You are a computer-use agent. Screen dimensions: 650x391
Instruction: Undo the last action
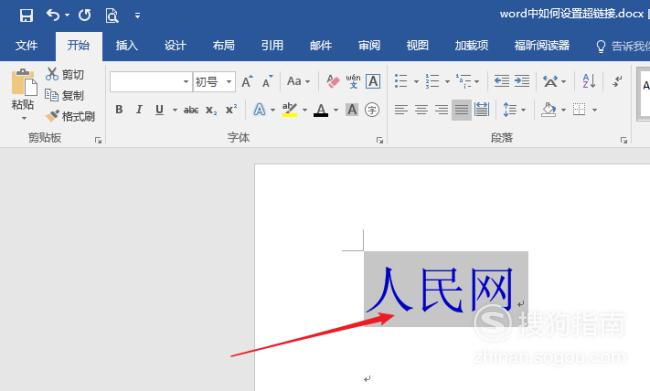point(53,15)
